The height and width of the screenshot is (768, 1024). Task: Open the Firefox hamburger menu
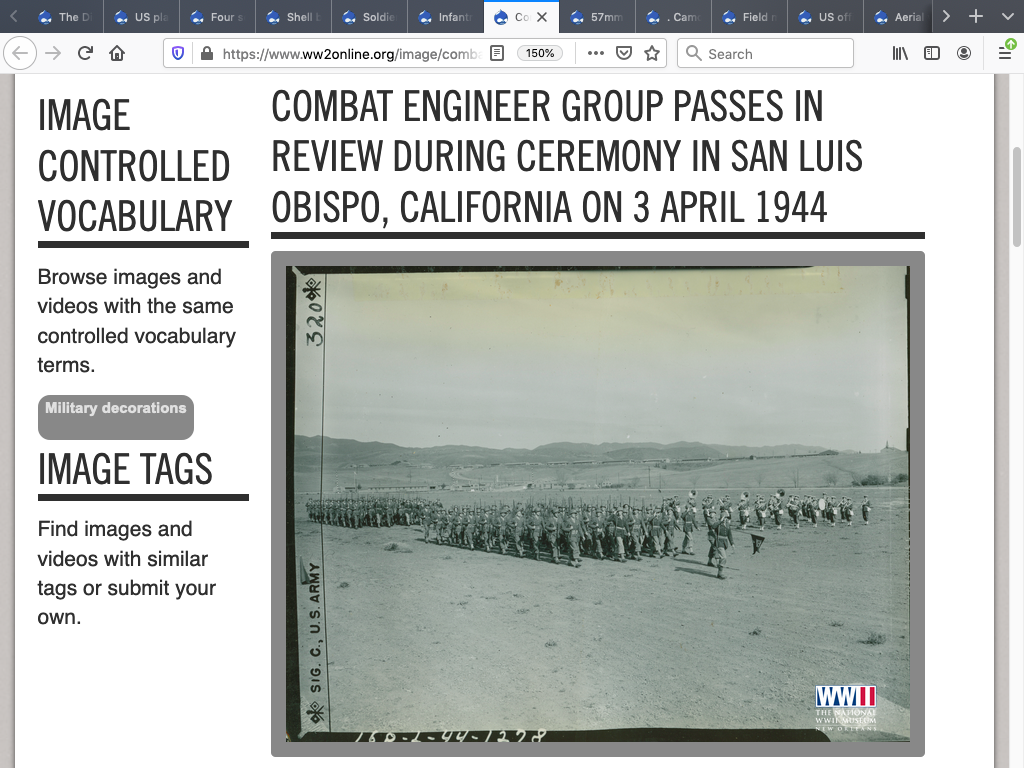tap(1005, 54)
